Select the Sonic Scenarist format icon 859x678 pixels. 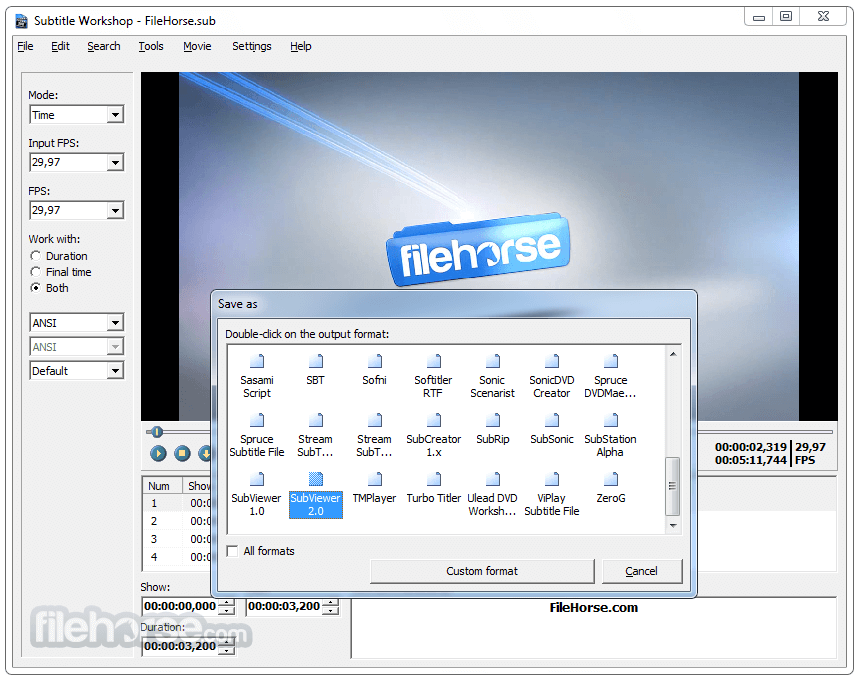[x=493, y=361]
